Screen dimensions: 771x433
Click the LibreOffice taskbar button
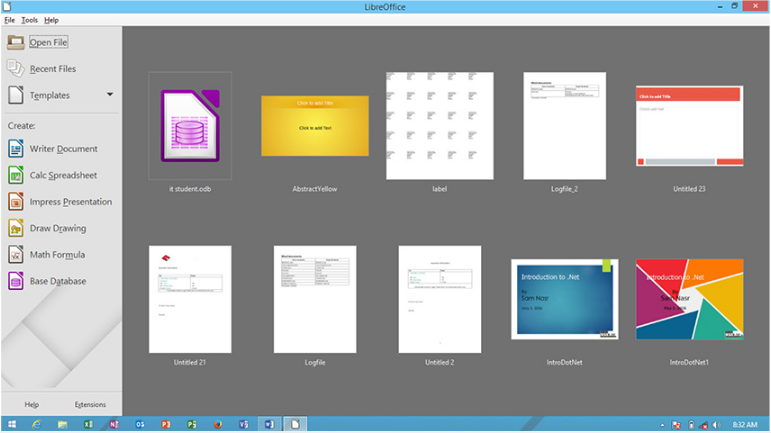tap(295, 424)
